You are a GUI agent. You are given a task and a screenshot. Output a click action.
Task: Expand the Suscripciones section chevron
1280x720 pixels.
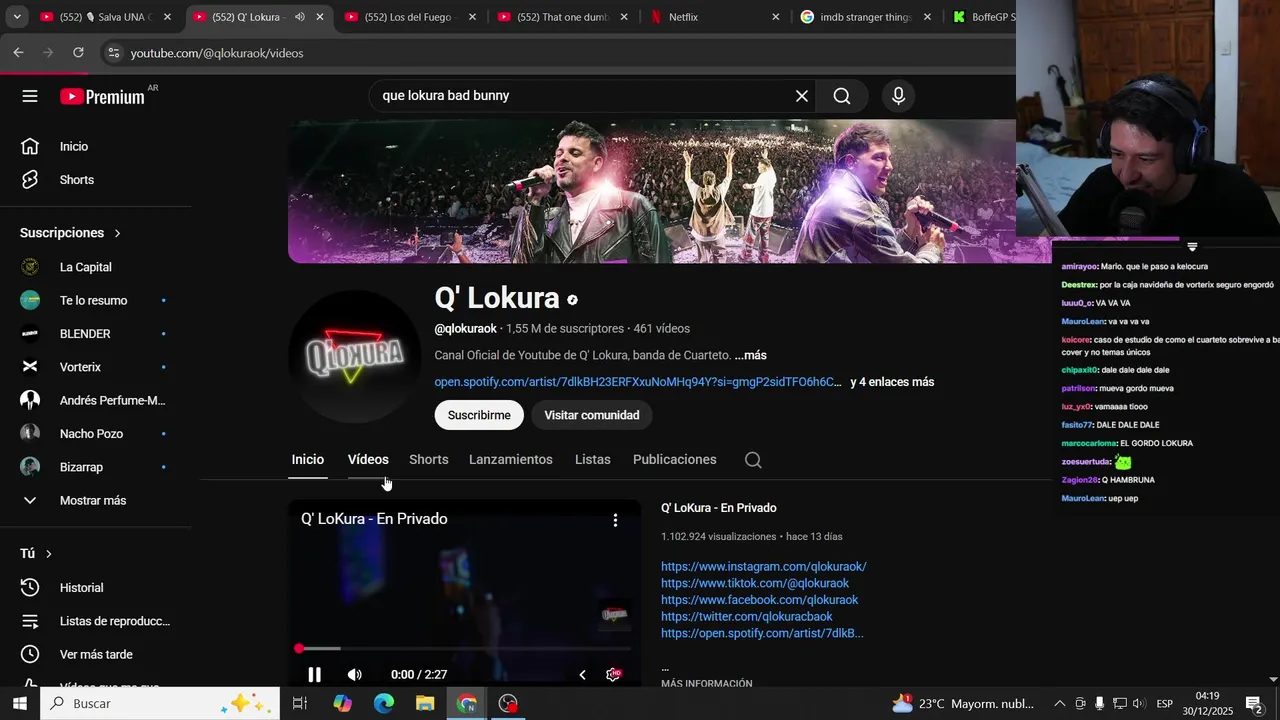click(117, 233)
